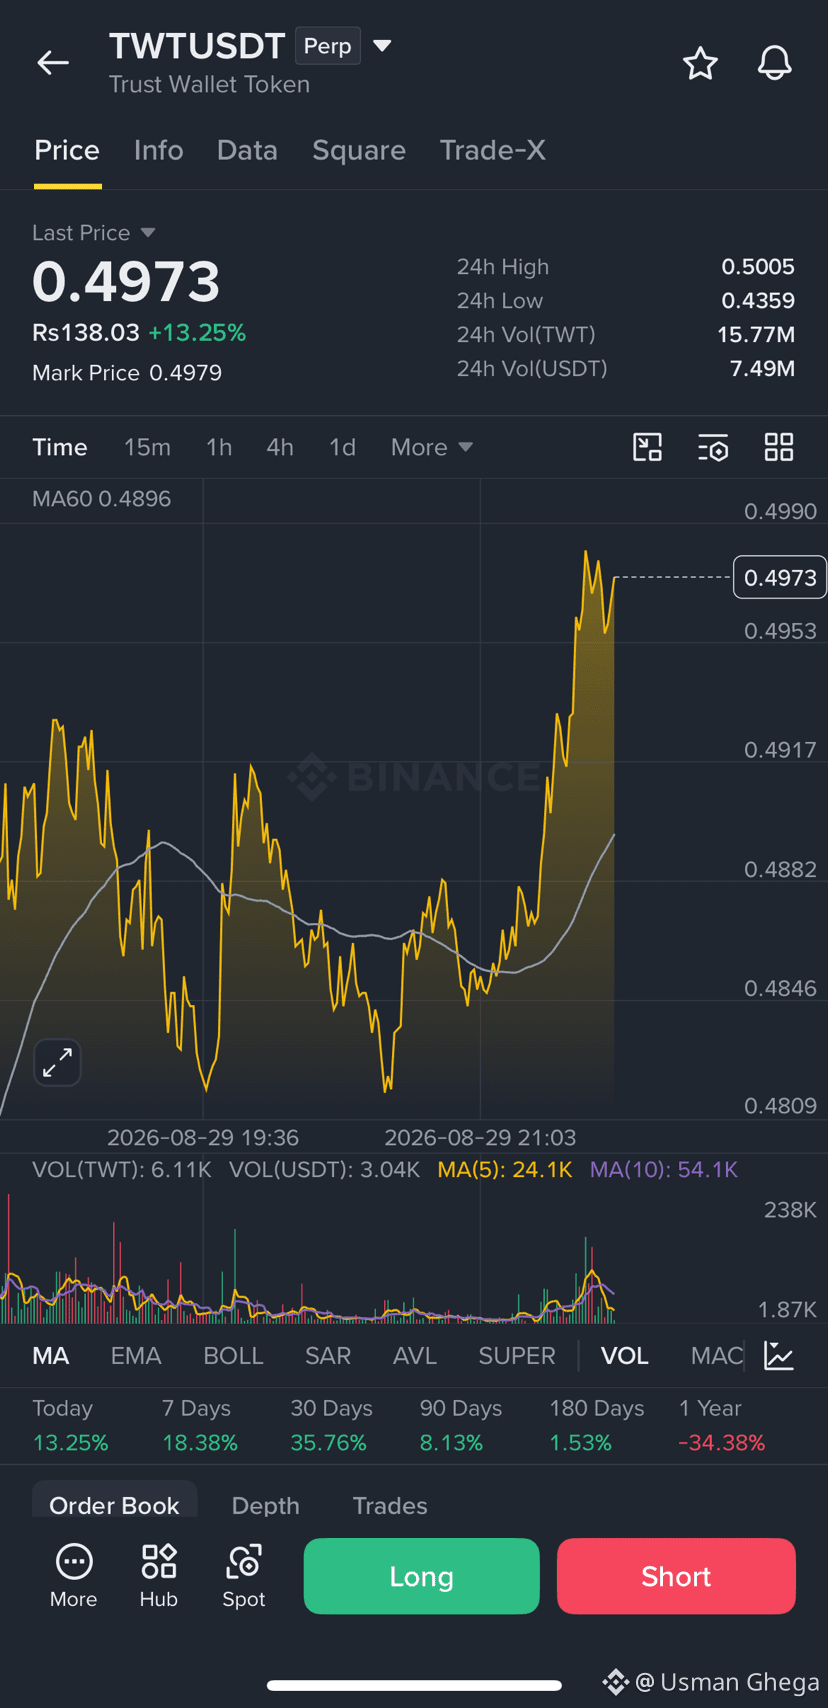Select the 4h chart interval
This screenshot has width=828, height=1708.
[280, 447]
